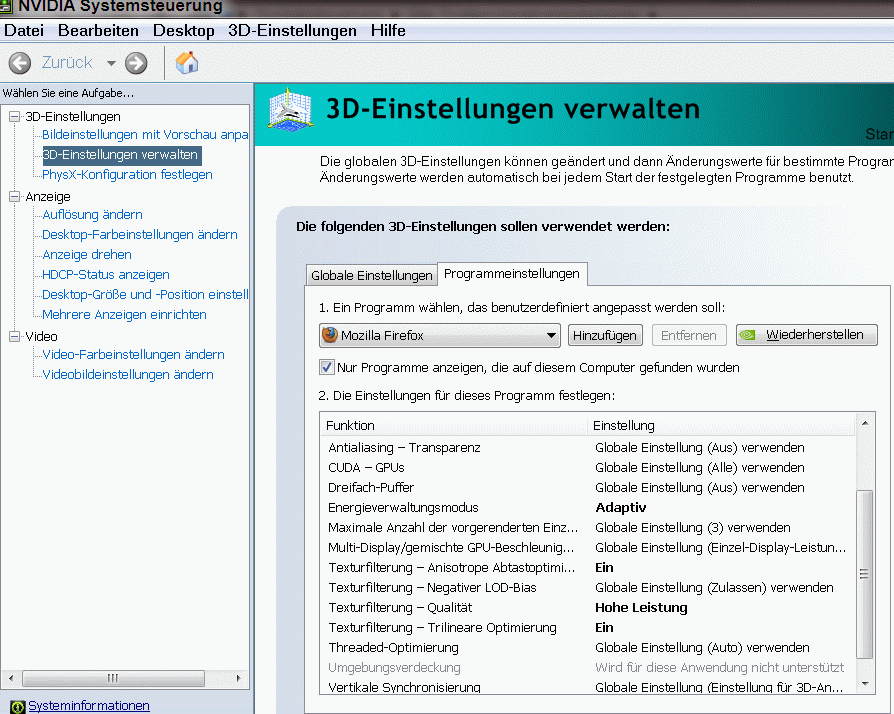Open Videobildeinstellungen ändern
The width and height of the screenshot is (894, 714).
point(128,374)
